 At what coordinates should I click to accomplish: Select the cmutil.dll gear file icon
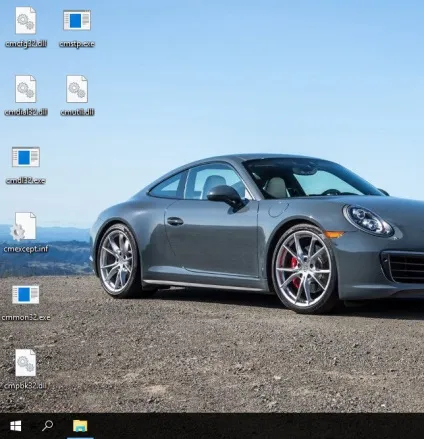77,89
